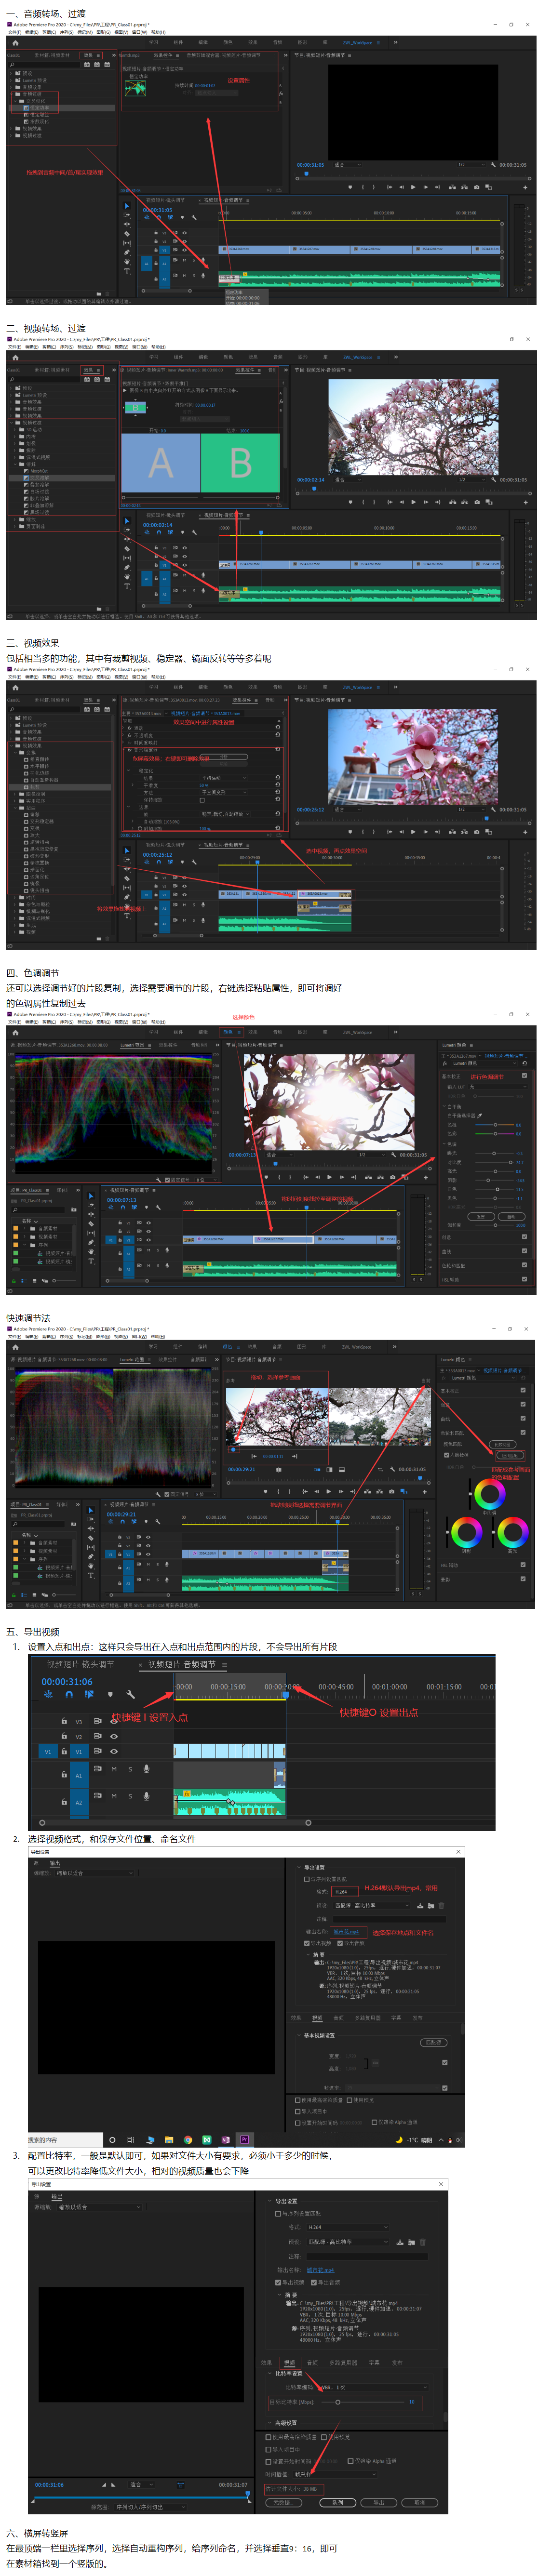Switch to 多路复用器 tab in the first export dialog
Viewport: 538px width, 2576px height.
(368, 2017)
